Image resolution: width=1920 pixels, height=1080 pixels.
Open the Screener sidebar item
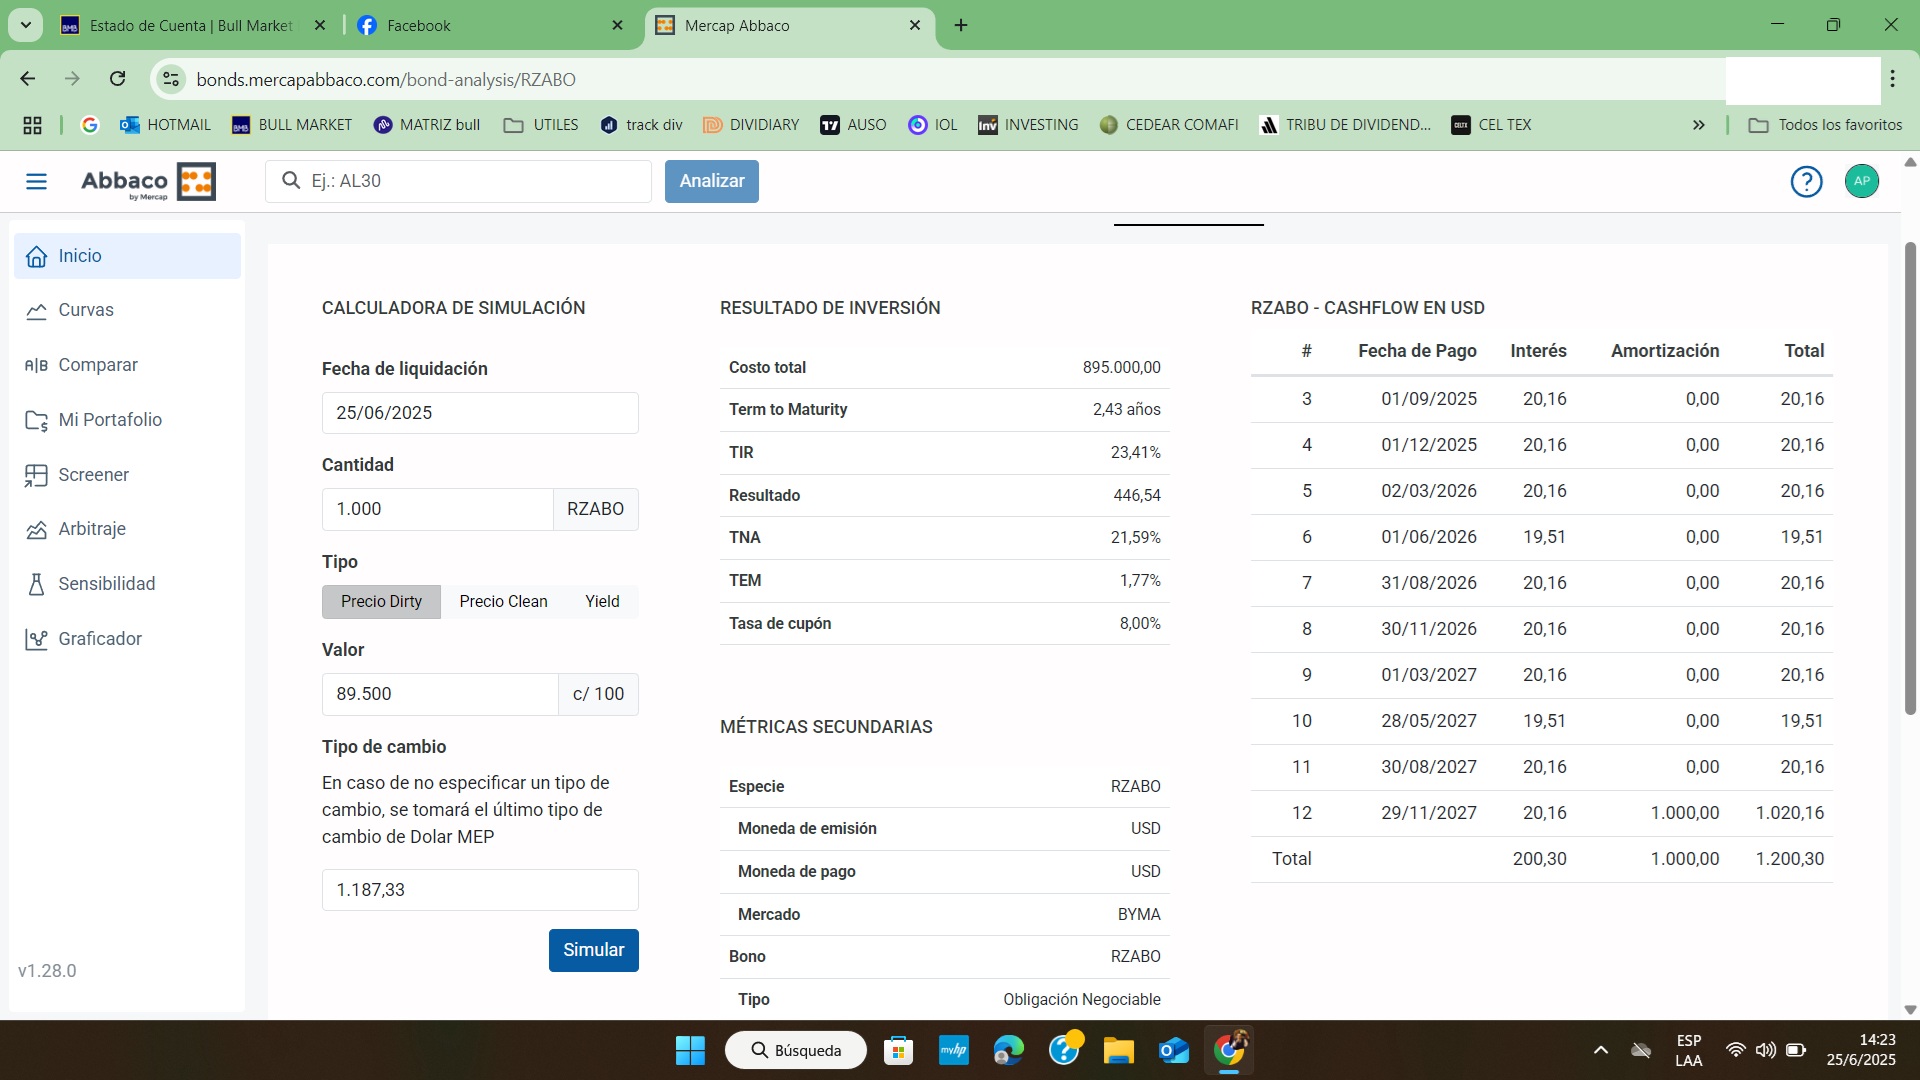pos(93,475)
